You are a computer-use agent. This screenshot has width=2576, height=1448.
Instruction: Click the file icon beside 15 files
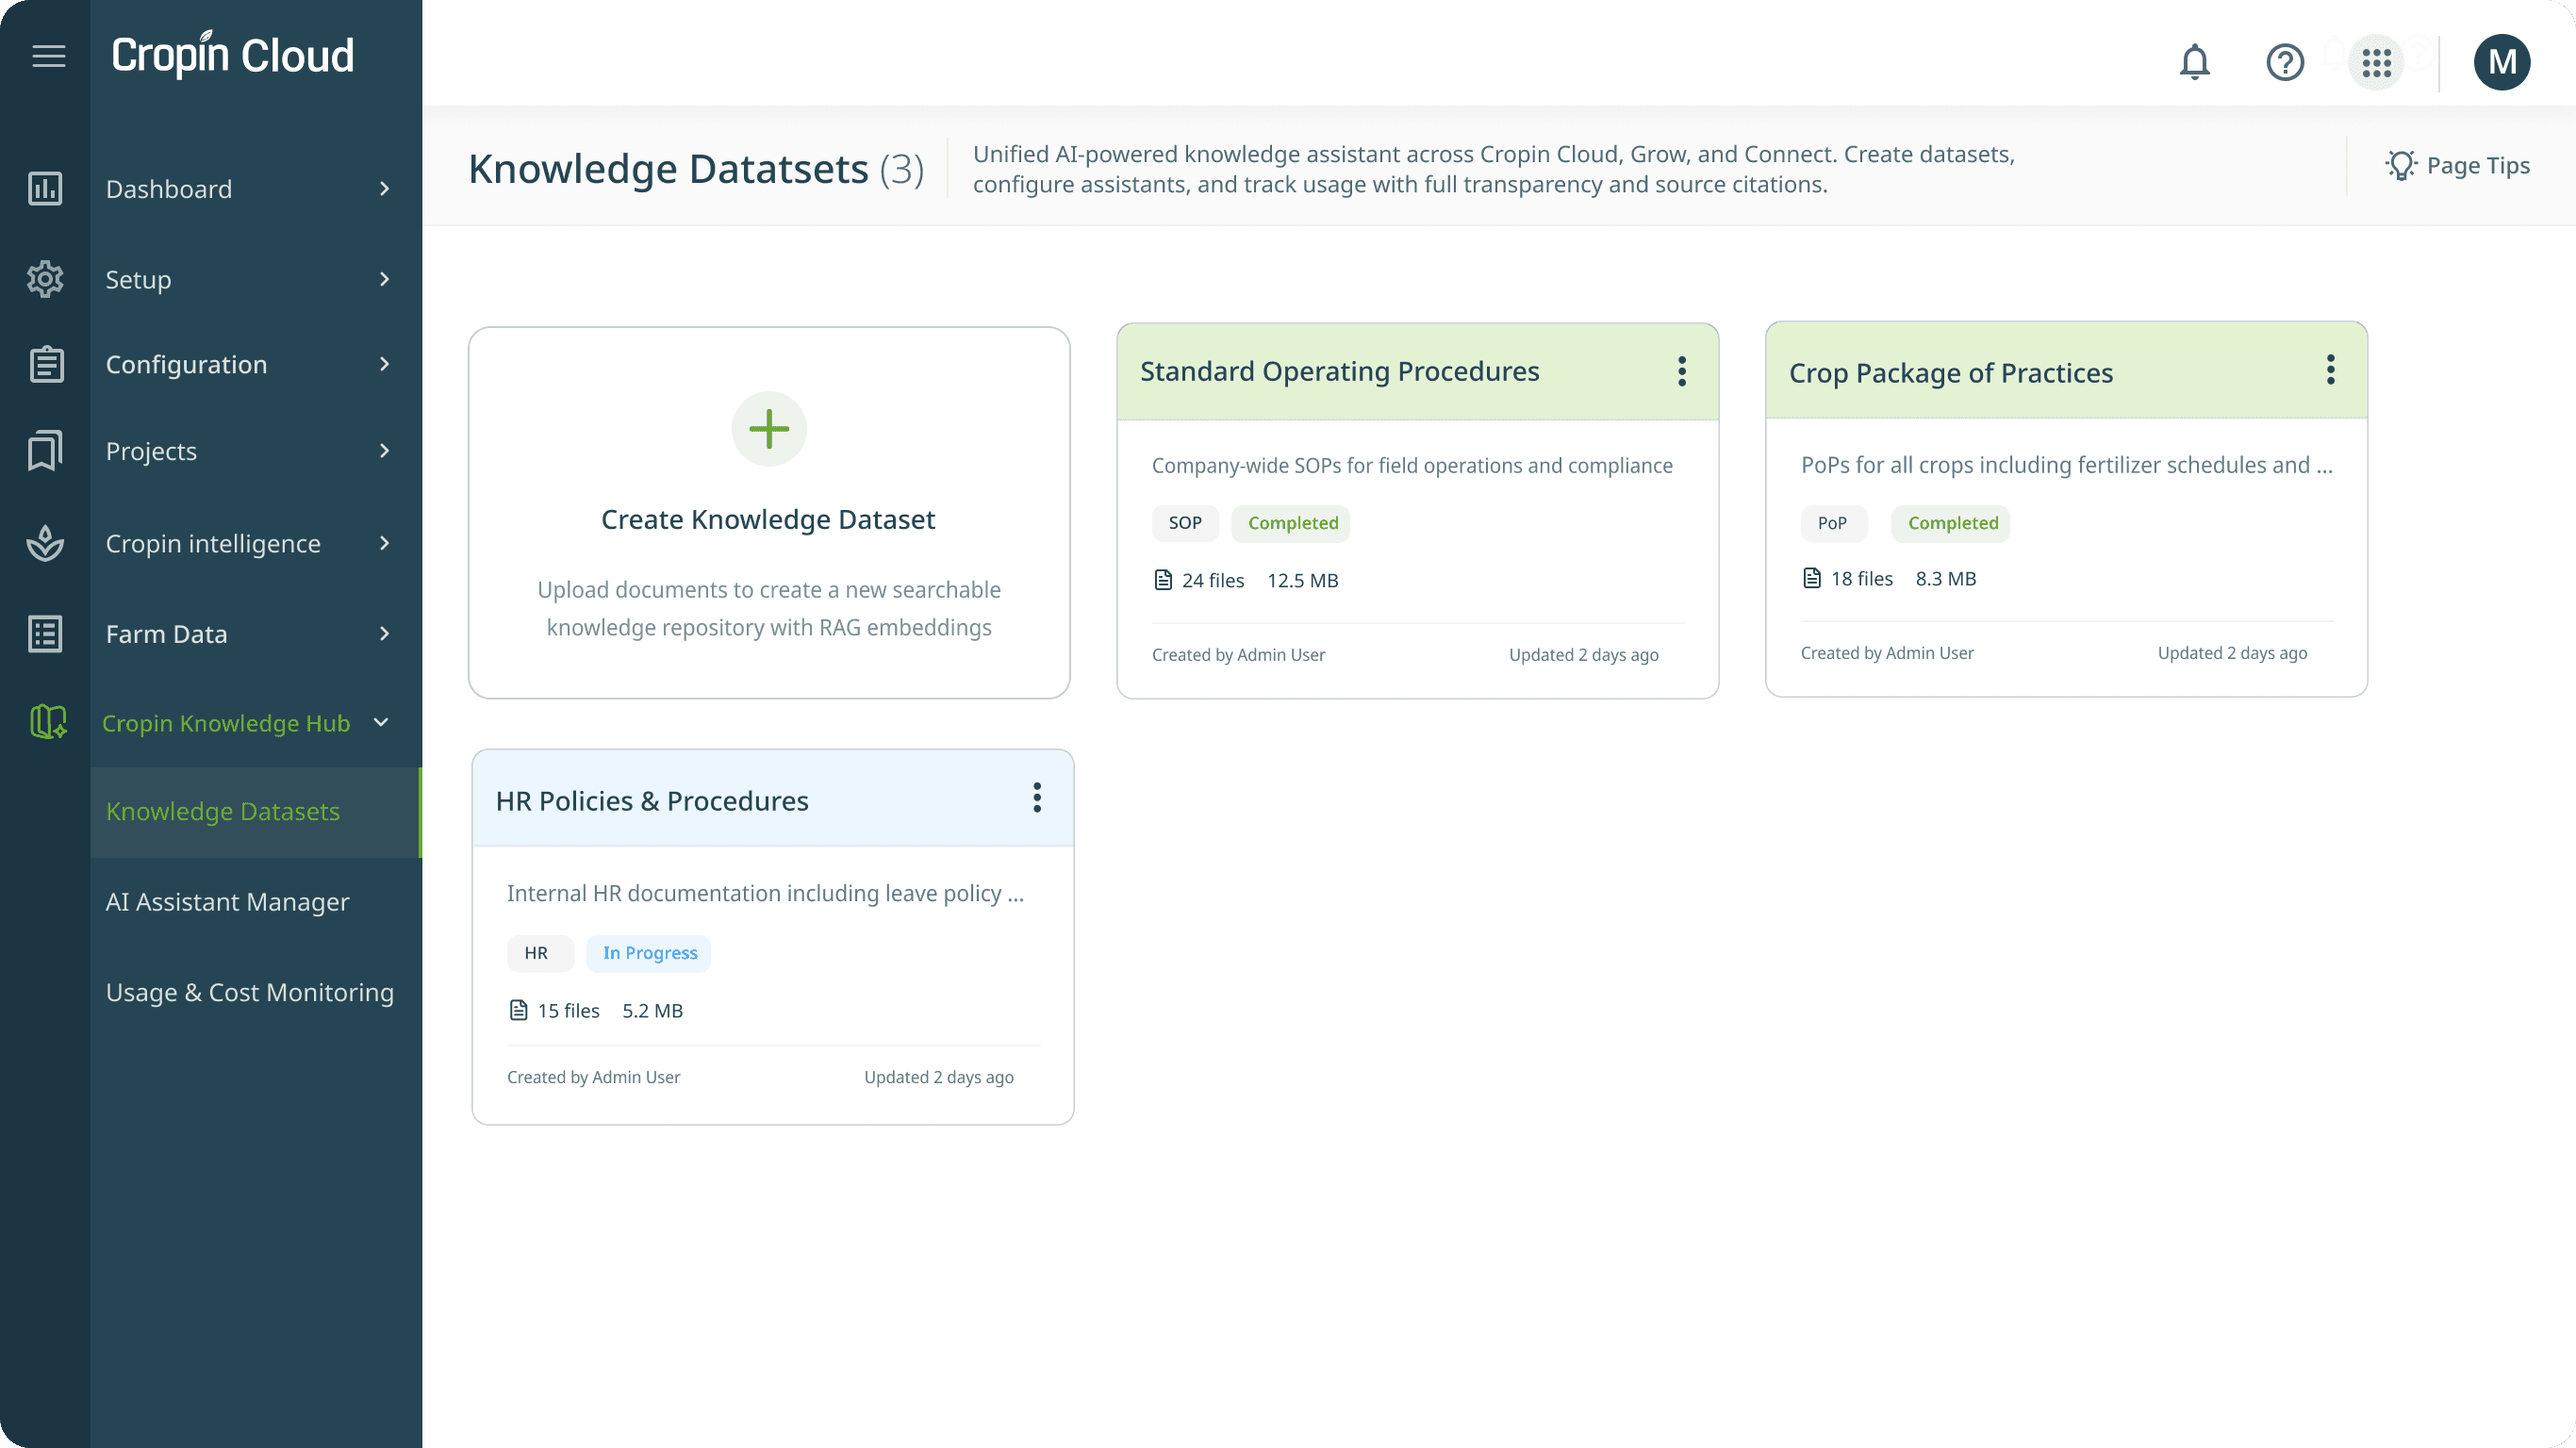point(518,1010)
